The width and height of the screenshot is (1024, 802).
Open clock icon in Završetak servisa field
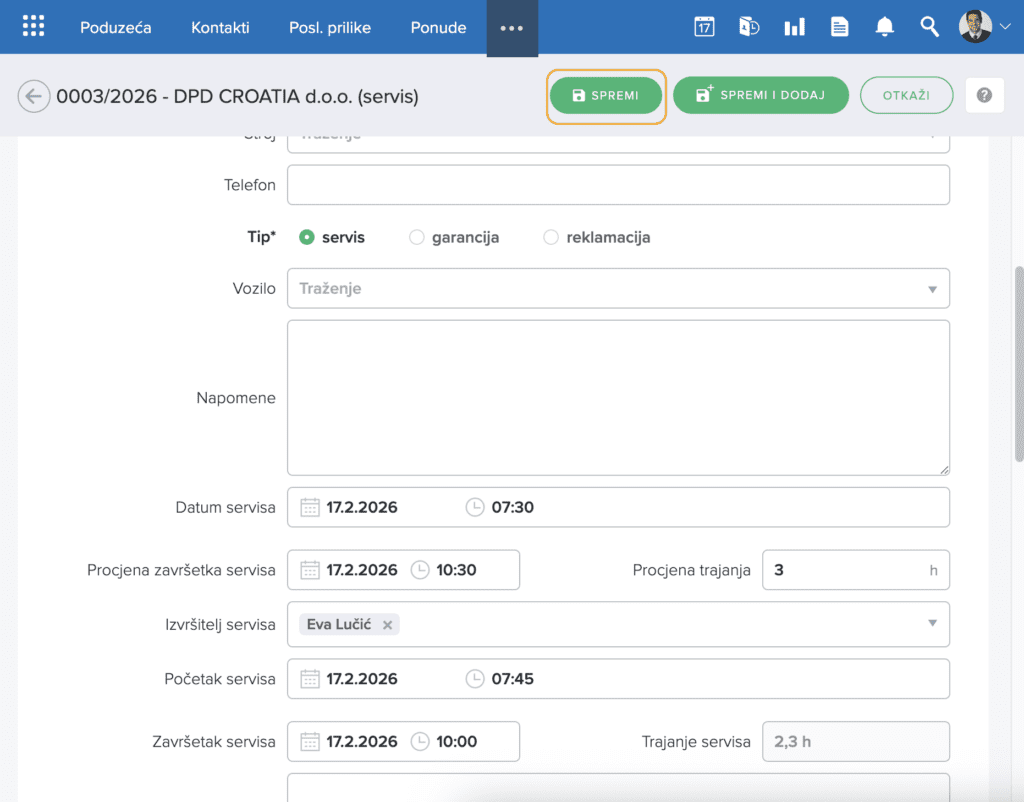tap(420, 742)
